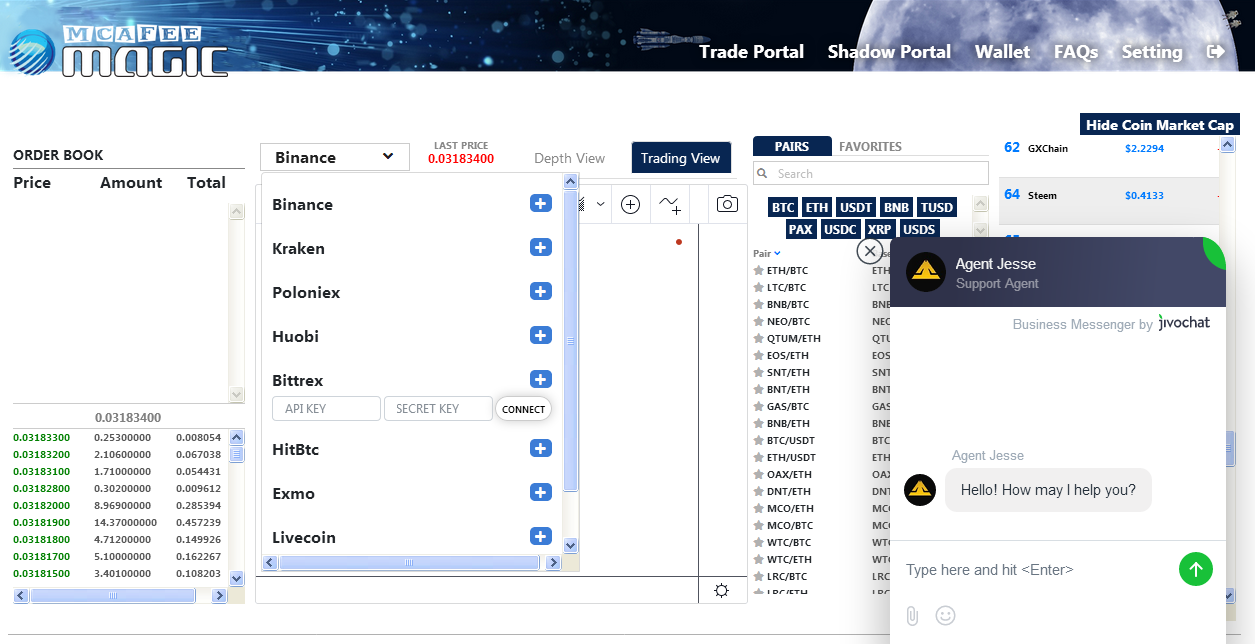
Task: Favorite the QTUM/ETH pair star
Action: pos(759,338)
